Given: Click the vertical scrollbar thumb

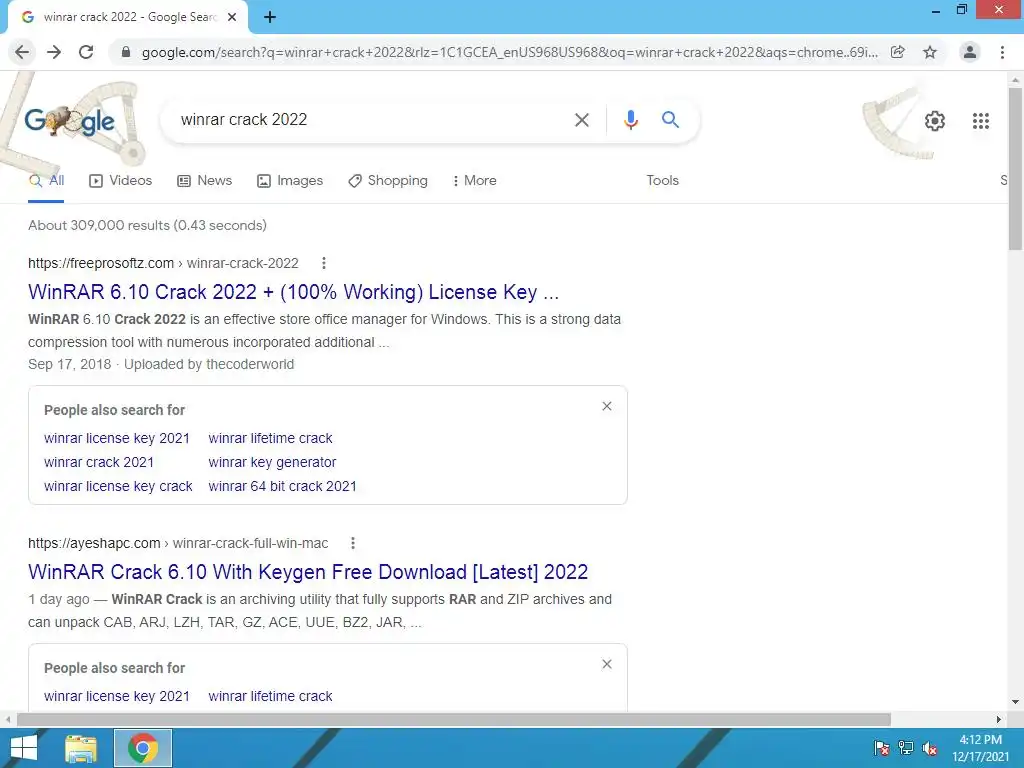Looking at the screenshot, I should (x=1015, y=168).
